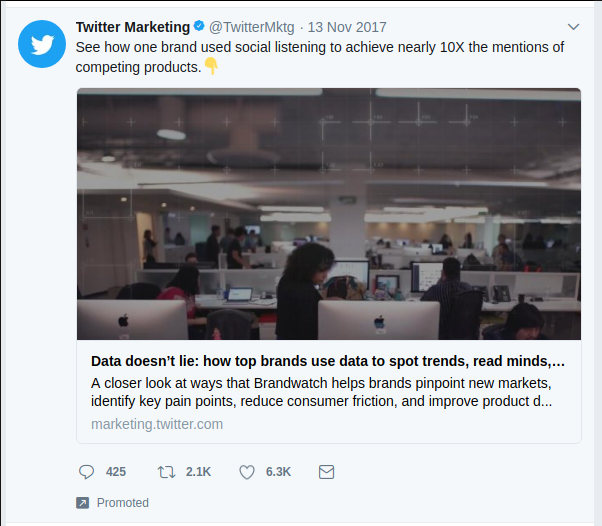Open the "Data doesn't lie" article headline
This screenshot has height=526, width=602.
pos(328,361)
